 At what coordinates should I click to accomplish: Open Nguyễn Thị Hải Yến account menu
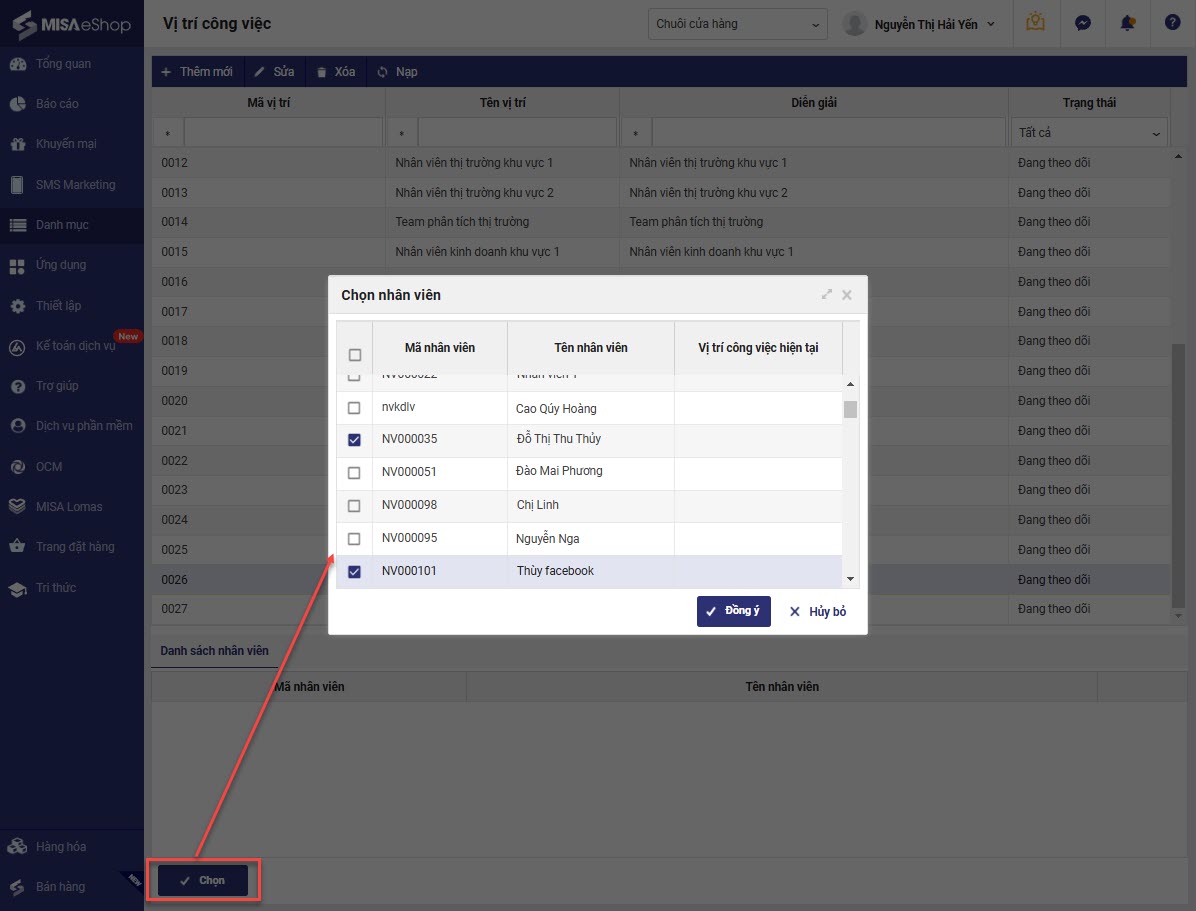935,24
